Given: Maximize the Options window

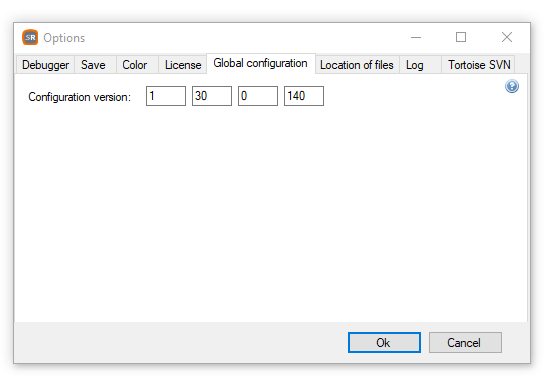Looking at the screenshot, I should (x=461, y=37).
